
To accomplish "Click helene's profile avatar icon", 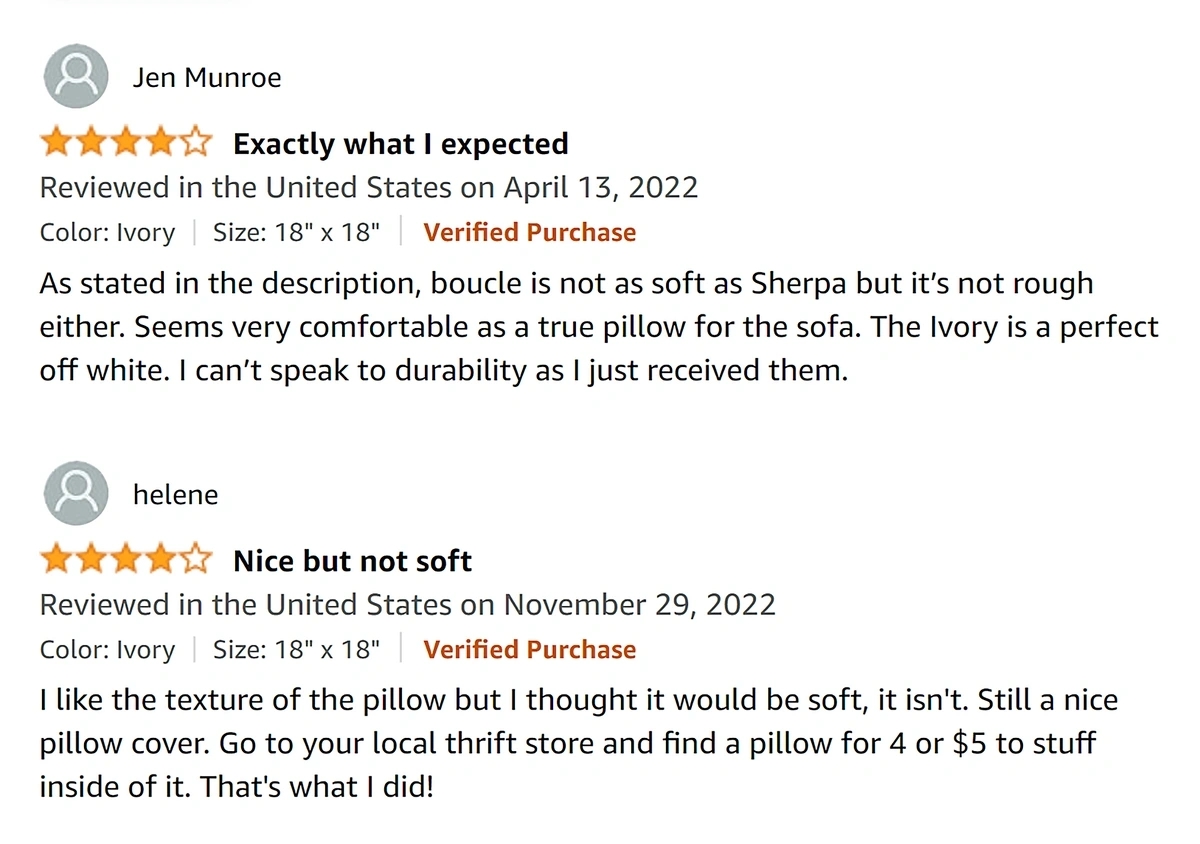I will 76,494.
